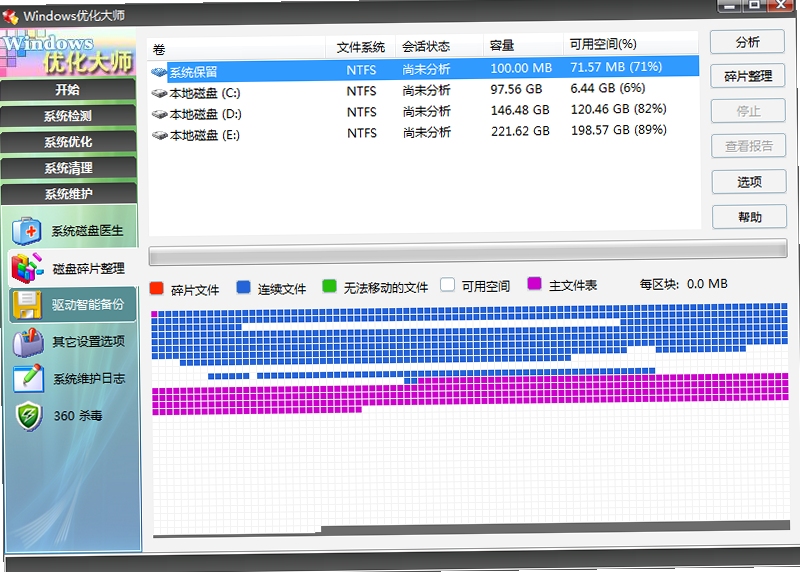Click the drive icon for 本地磁盘 (E:)
Image resolution: width=800 pixels, height=572 pixels.
pos(160,135)
